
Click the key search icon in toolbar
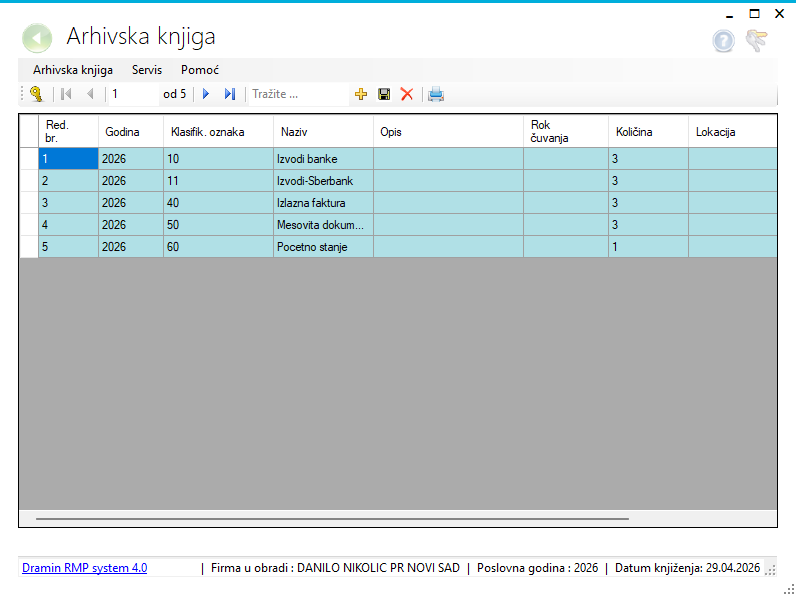[36, 94]
